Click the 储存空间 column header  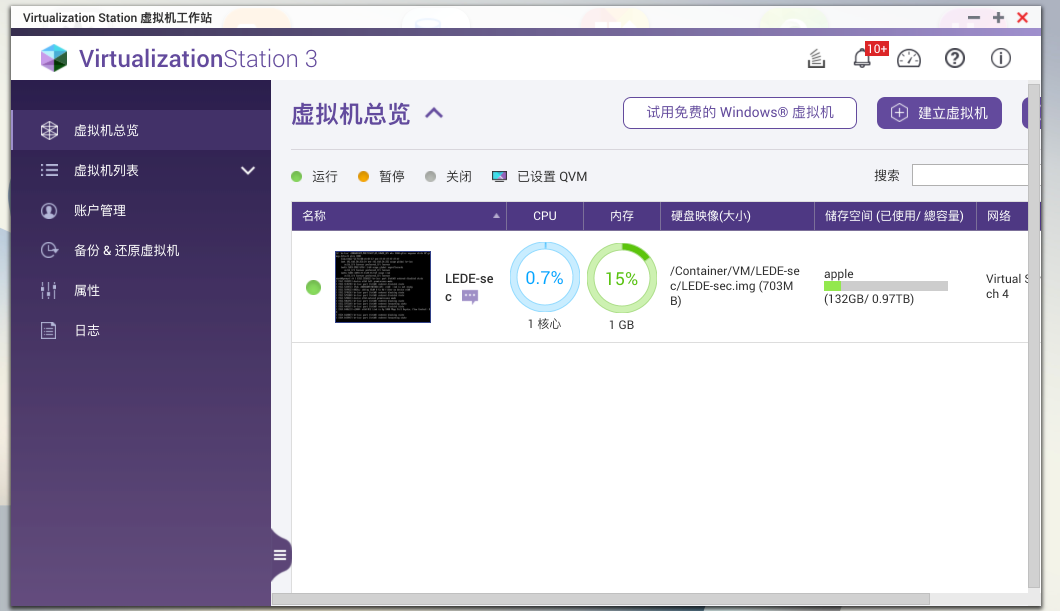[896, 216]
